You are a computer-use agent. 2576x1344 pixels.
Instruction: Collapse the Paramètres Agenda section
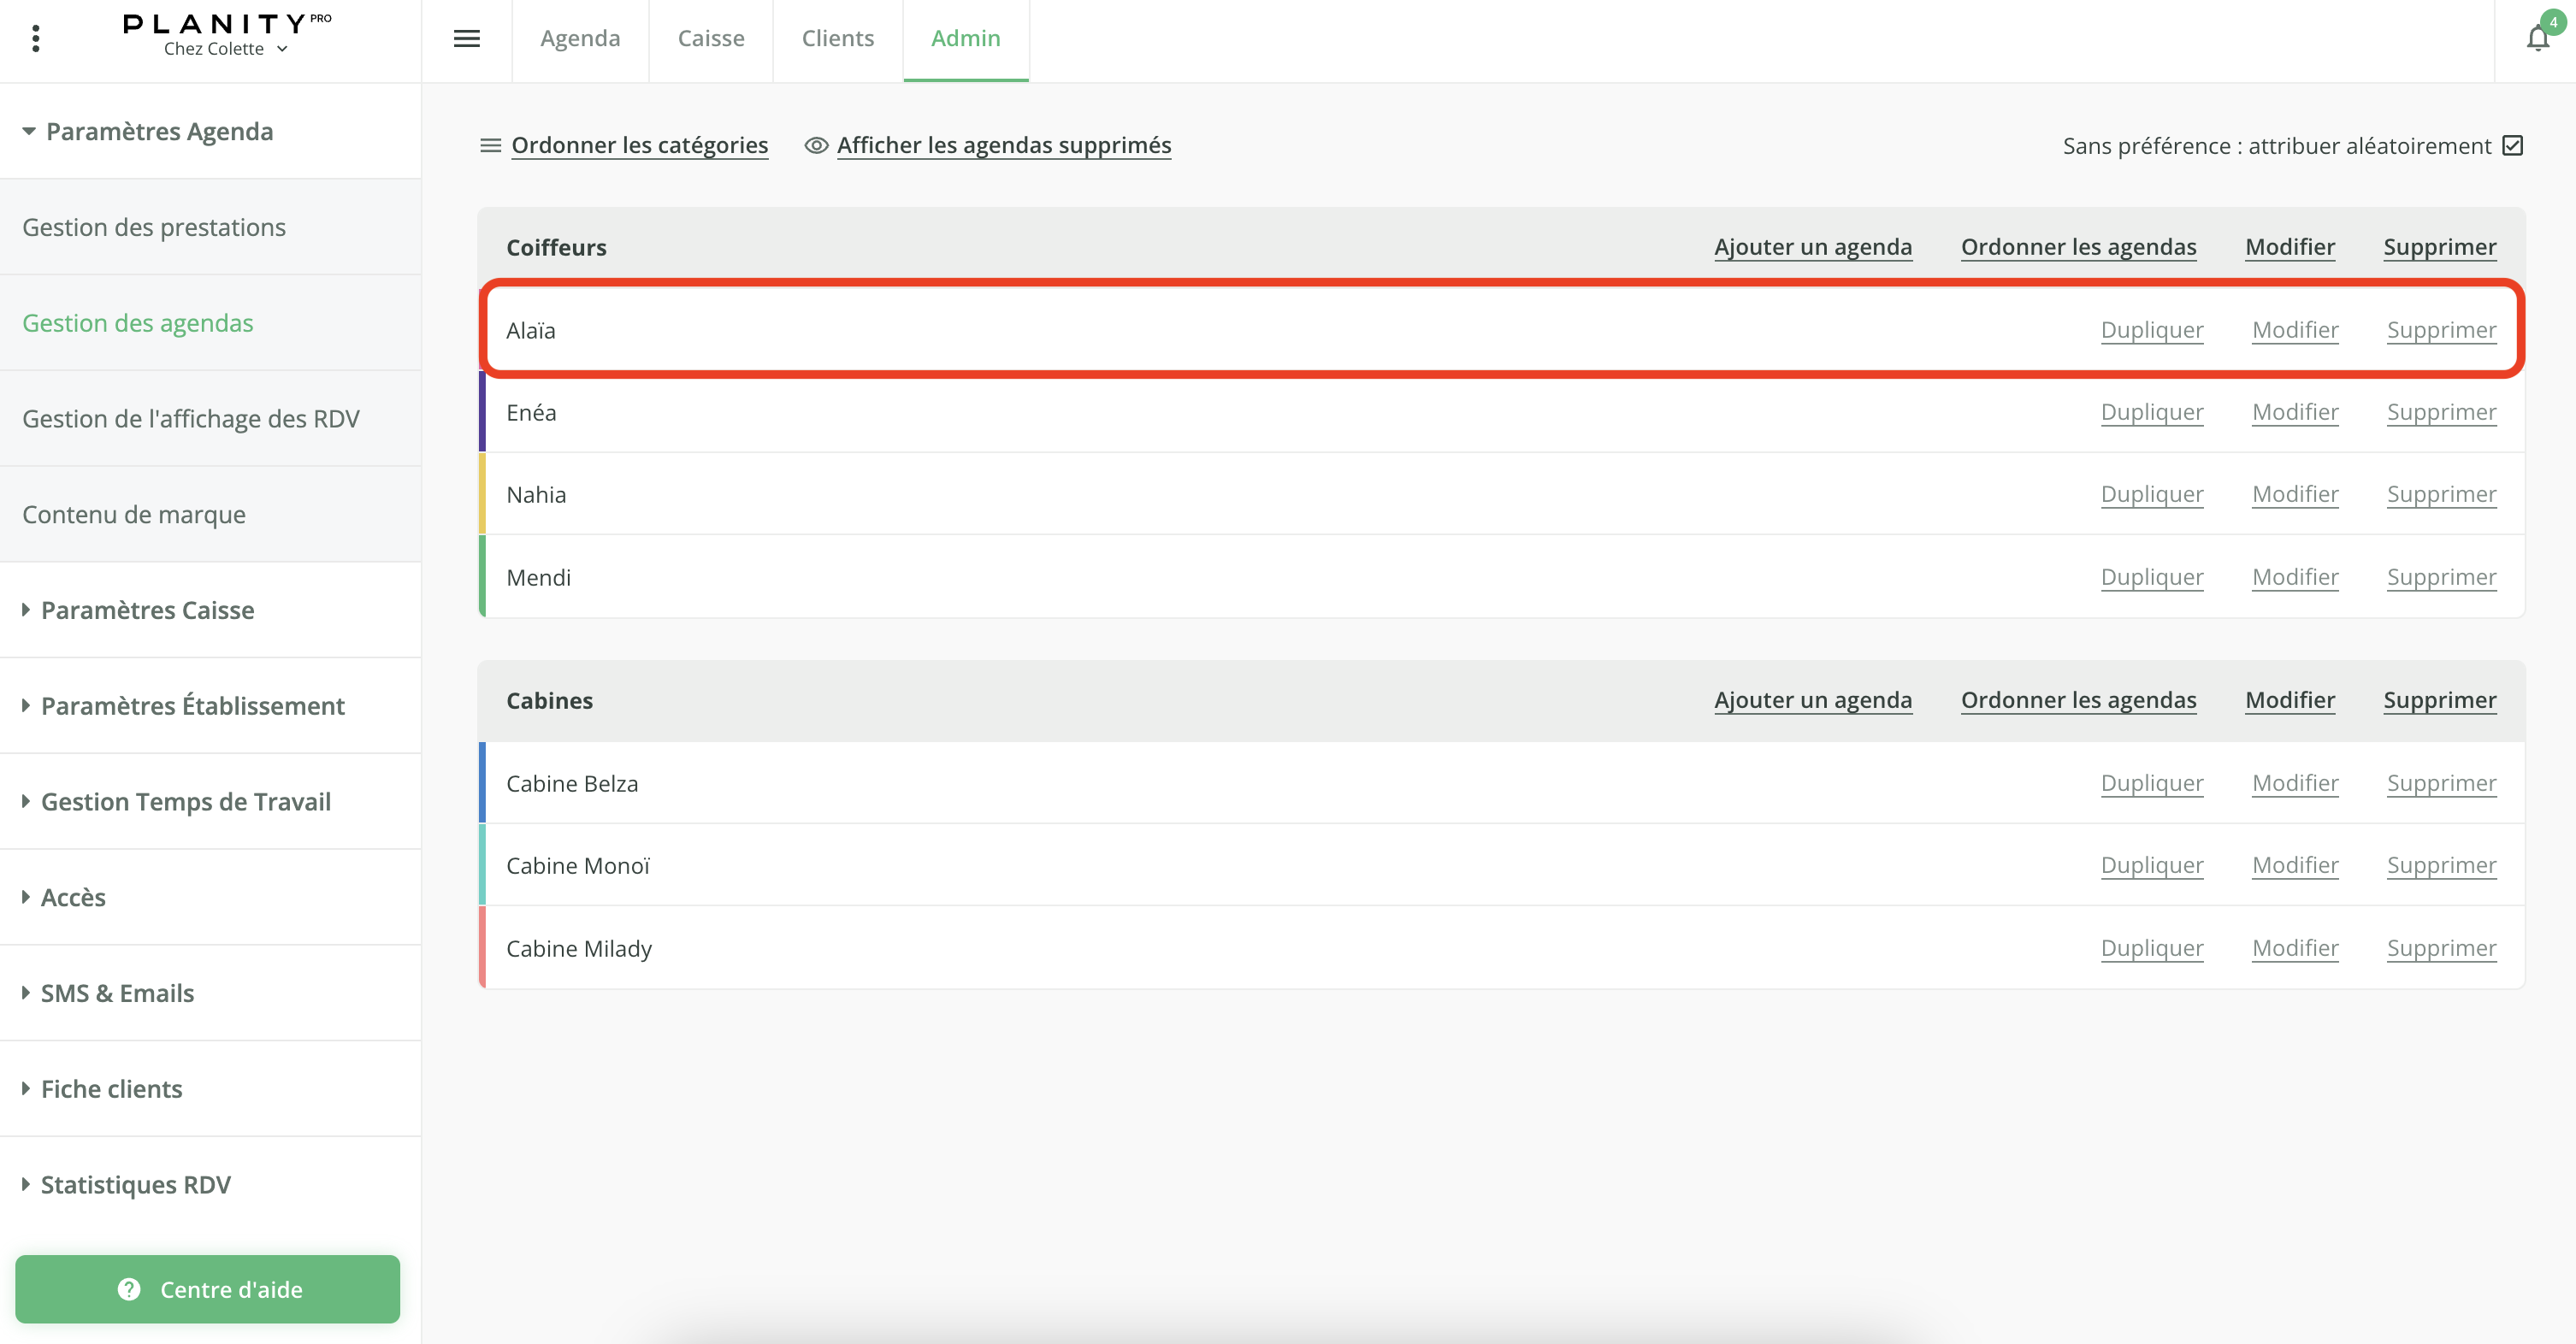click(x=148, y=131)
